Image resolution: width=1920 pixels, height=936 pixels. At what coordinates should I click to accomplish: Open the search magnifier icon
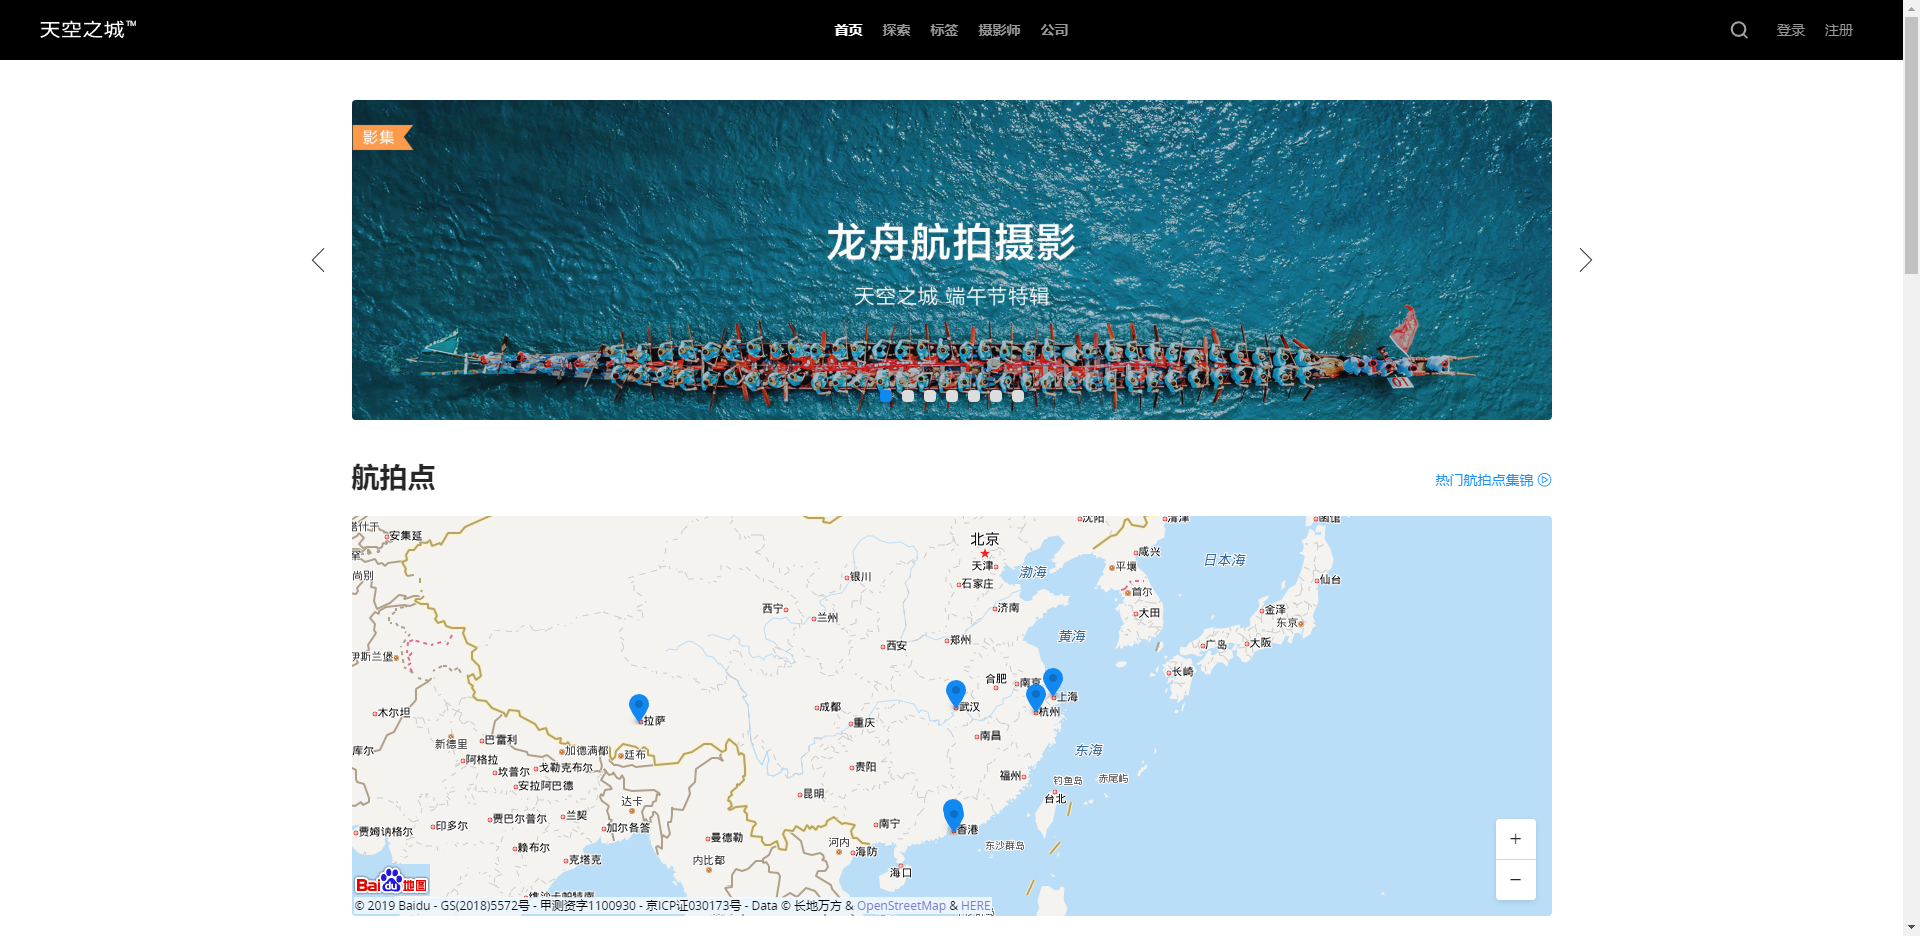[x=1739, y=30]
